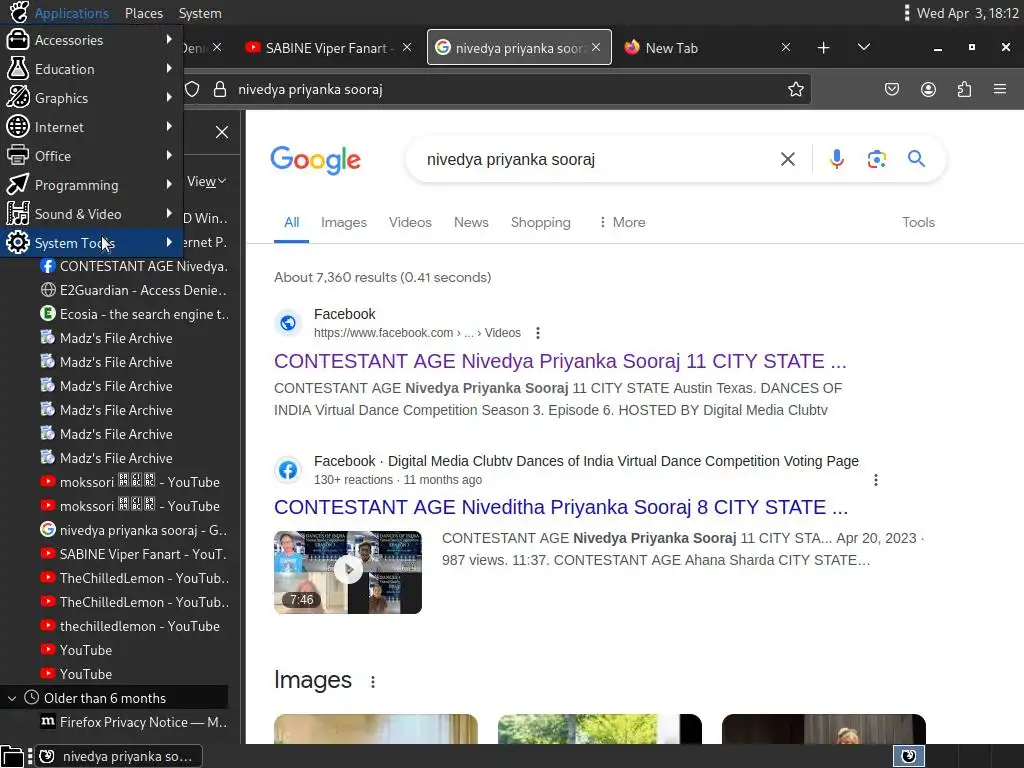The image size is (1024, 768).
Task: Open Ecosia search engine history entry
Action: click(x=134, y=315)
